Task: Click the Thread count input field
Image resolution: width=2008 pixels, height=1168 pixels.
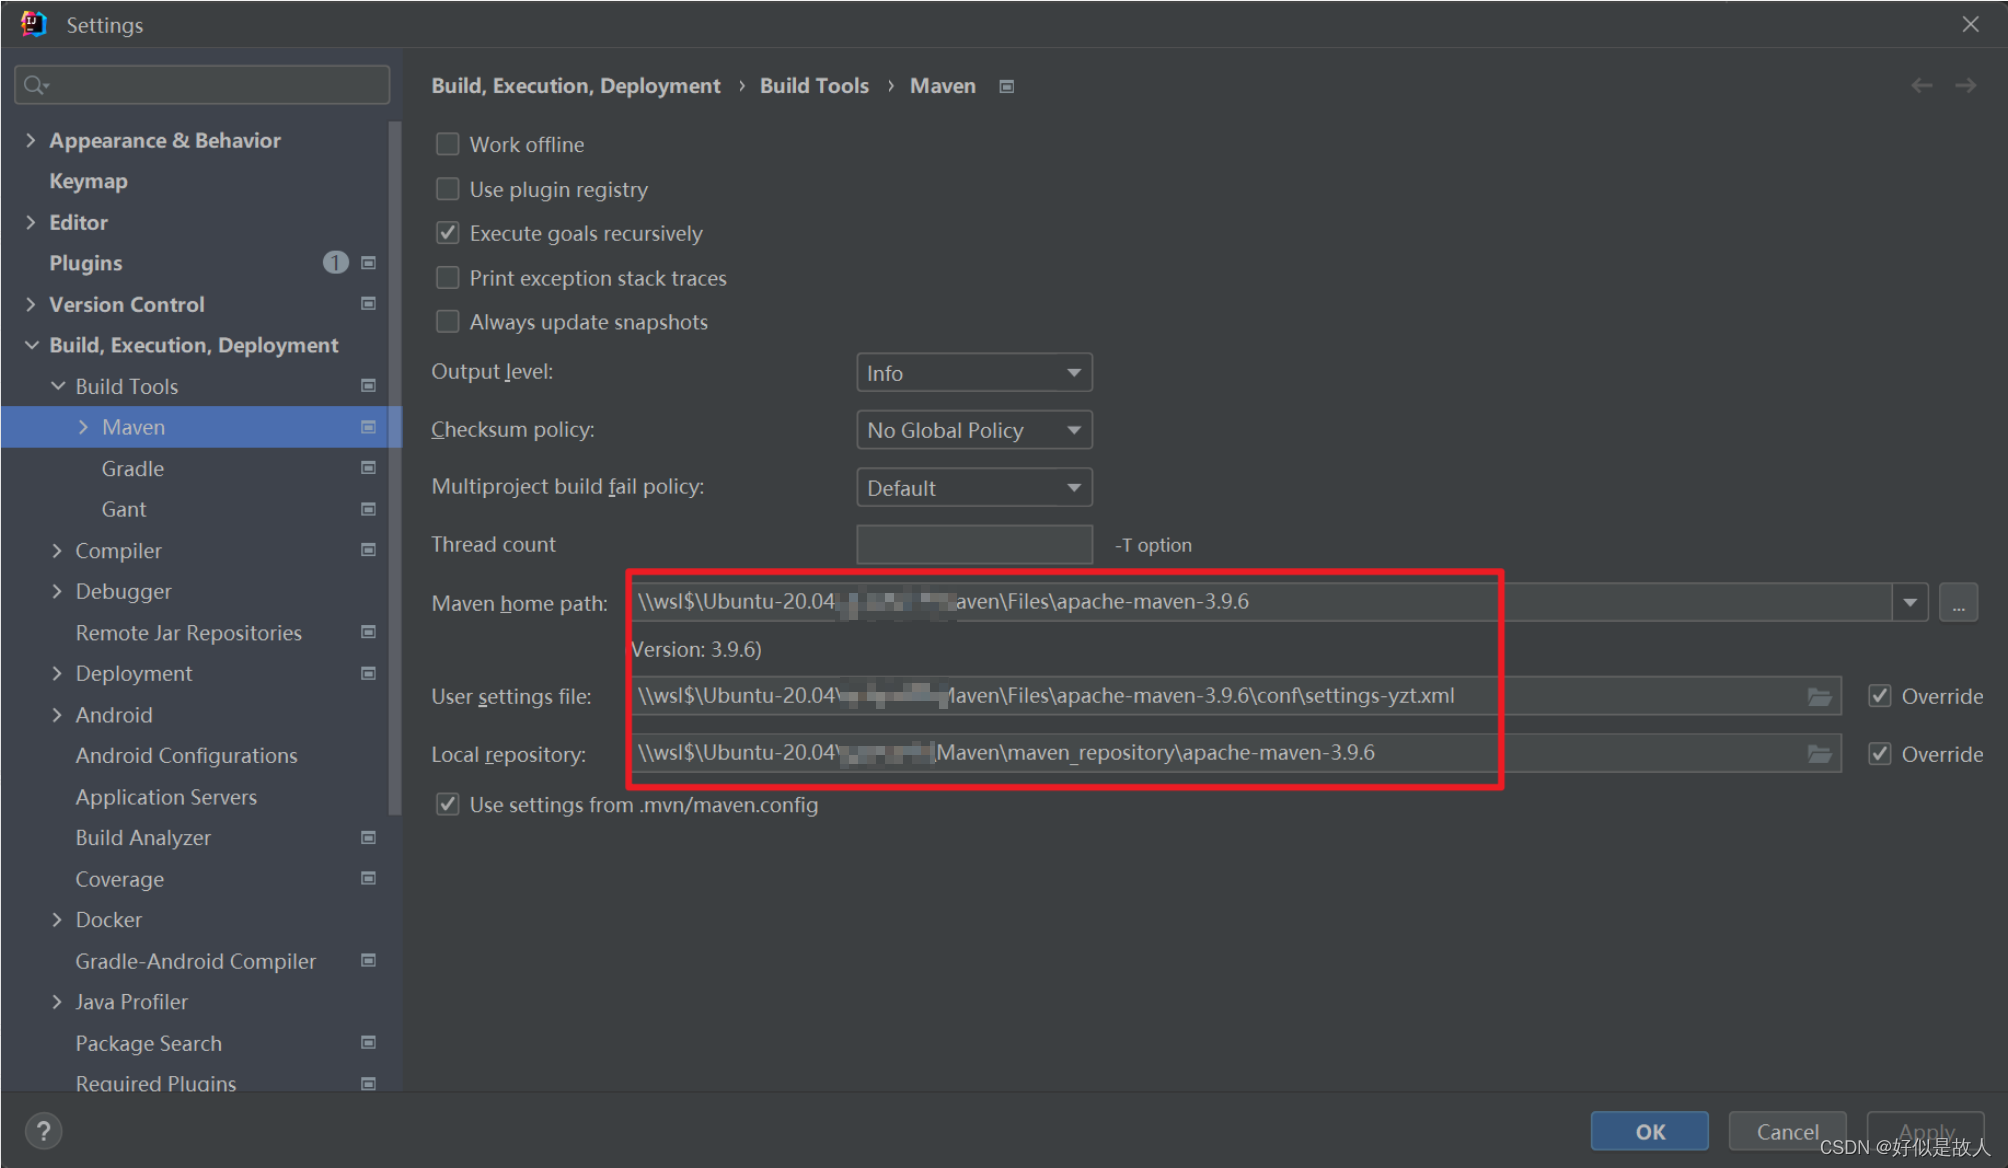Action: pyautogui.click(x=973, y=544)
